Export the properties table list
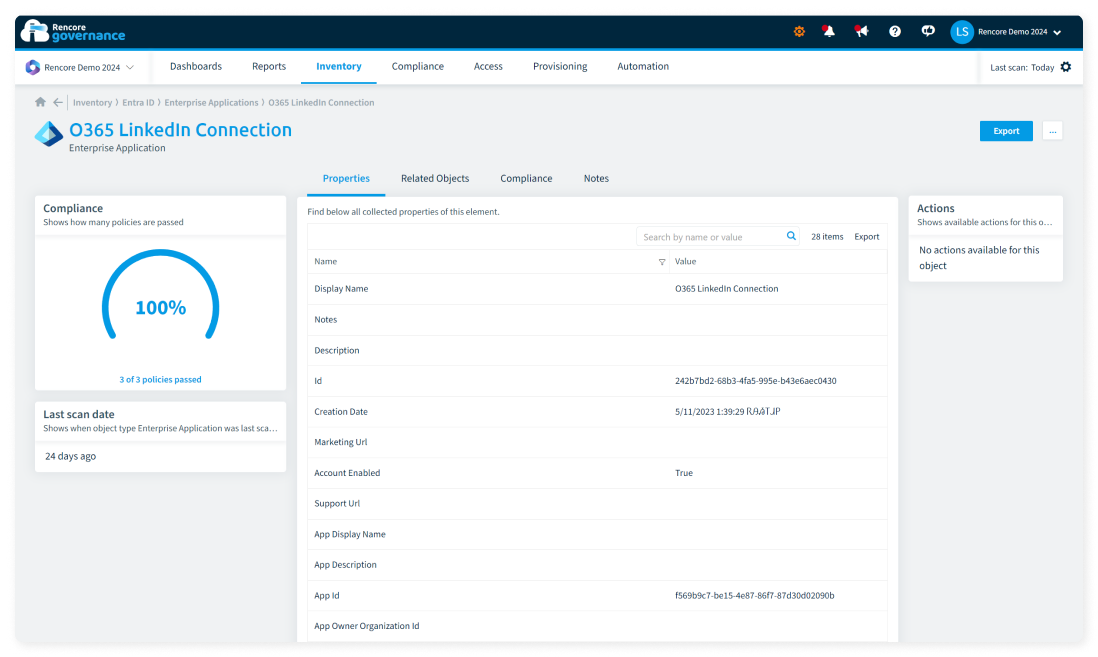Image resolution: width=1098 pixels, height=657 pixels. [867, 237]
